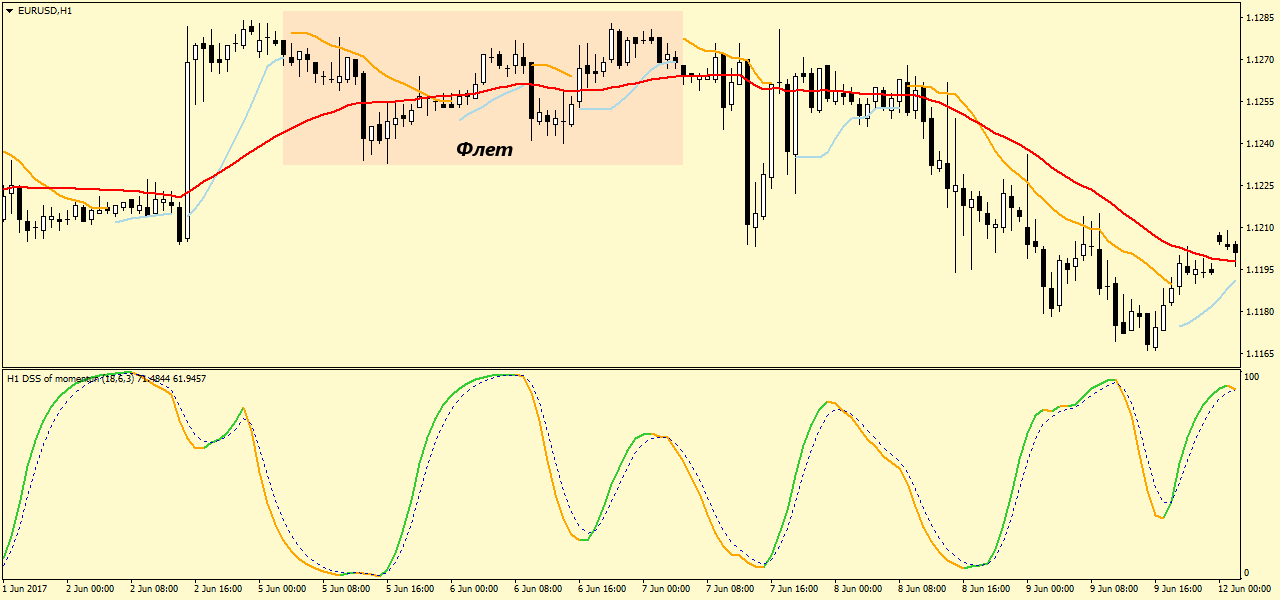Click the 1.1225 price level on the axis

[1258, 185]
